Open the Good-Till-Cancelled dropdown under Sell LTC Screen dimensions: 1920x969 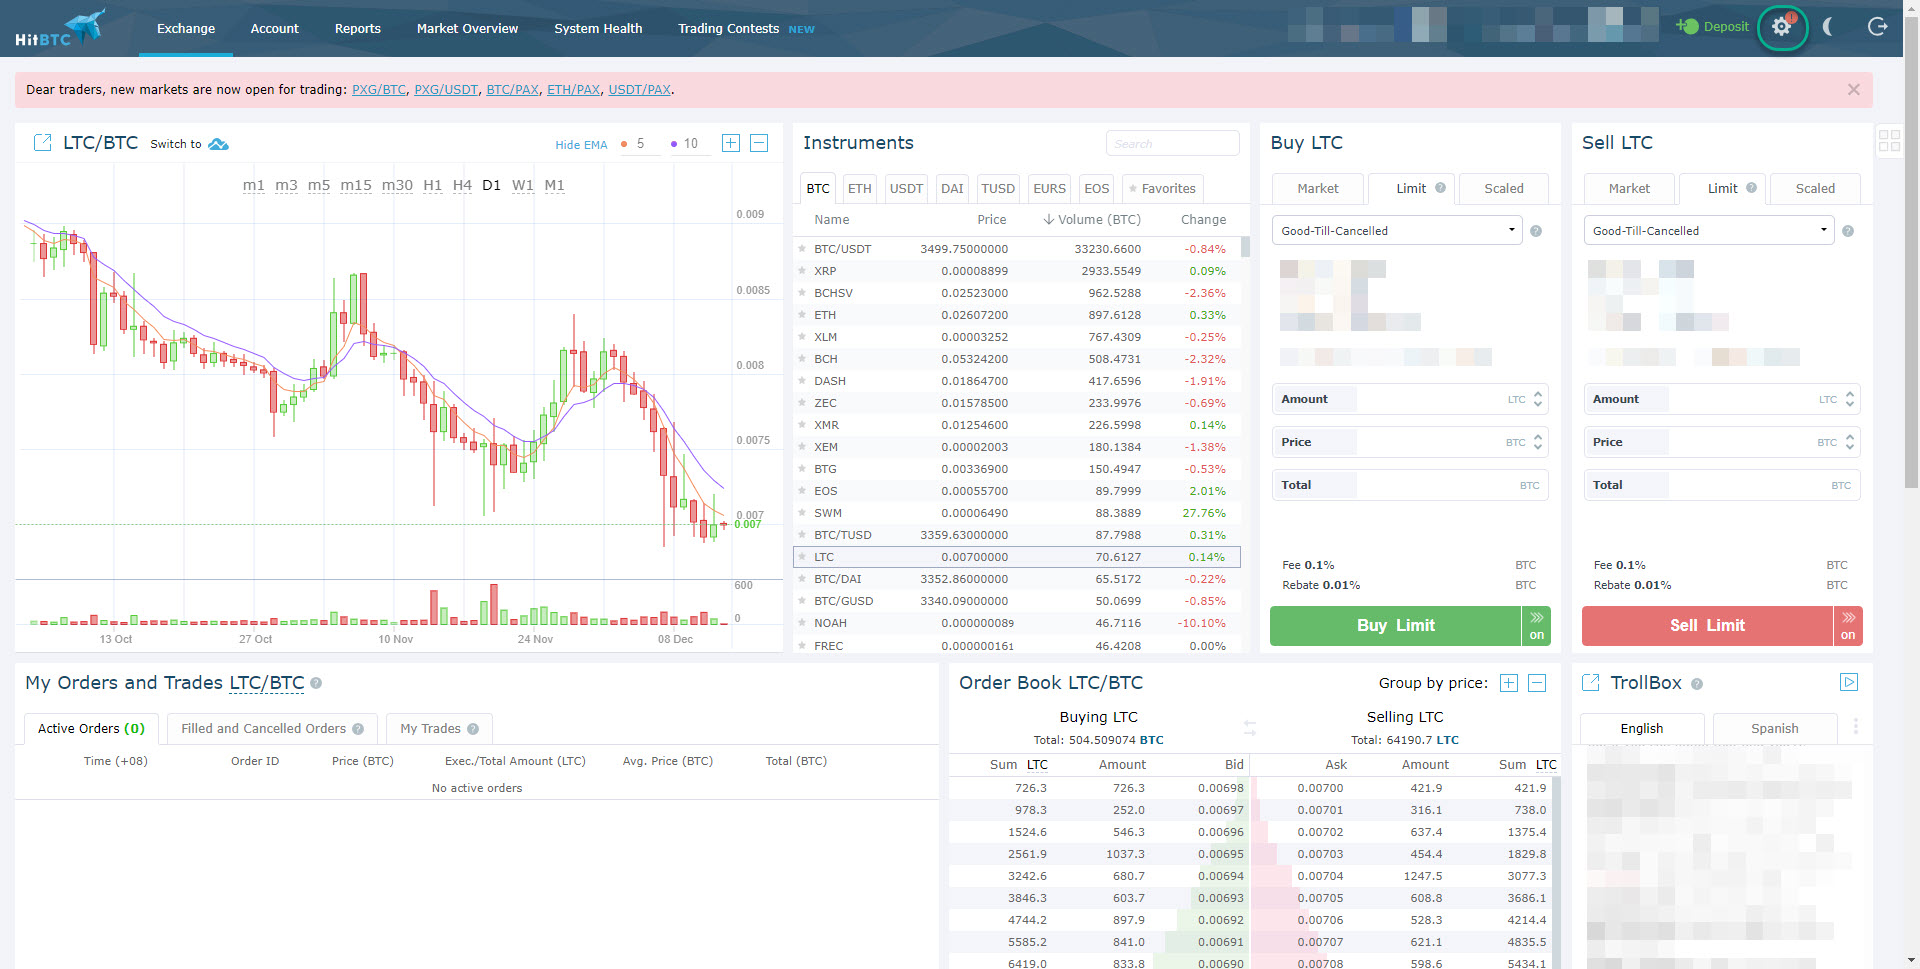[1708, 230]
